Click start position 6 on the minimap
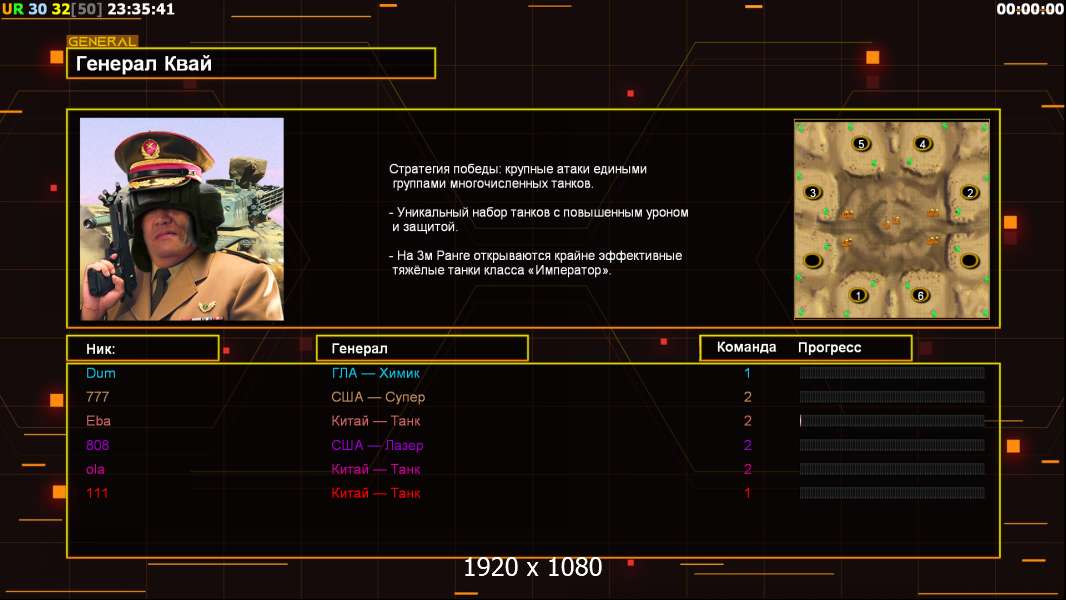The image size is (1066, 600). pos(921,295)
